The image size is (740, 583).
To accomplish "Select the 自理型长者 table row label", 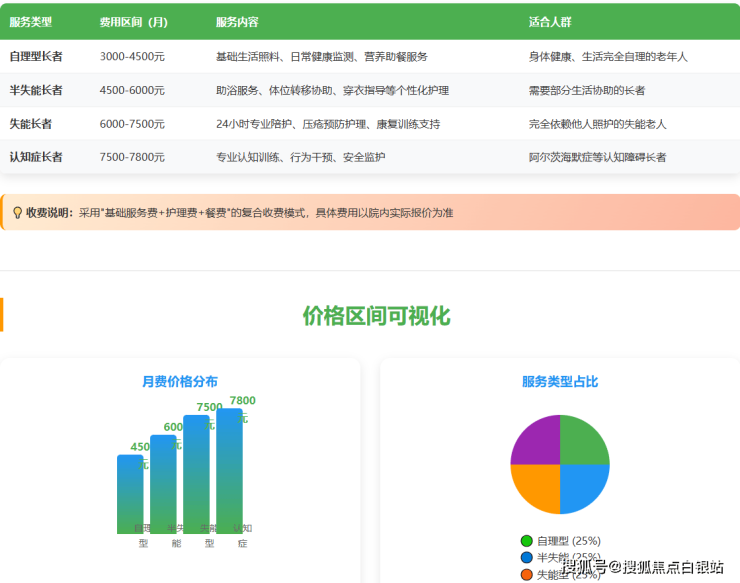I will point(36,57).
